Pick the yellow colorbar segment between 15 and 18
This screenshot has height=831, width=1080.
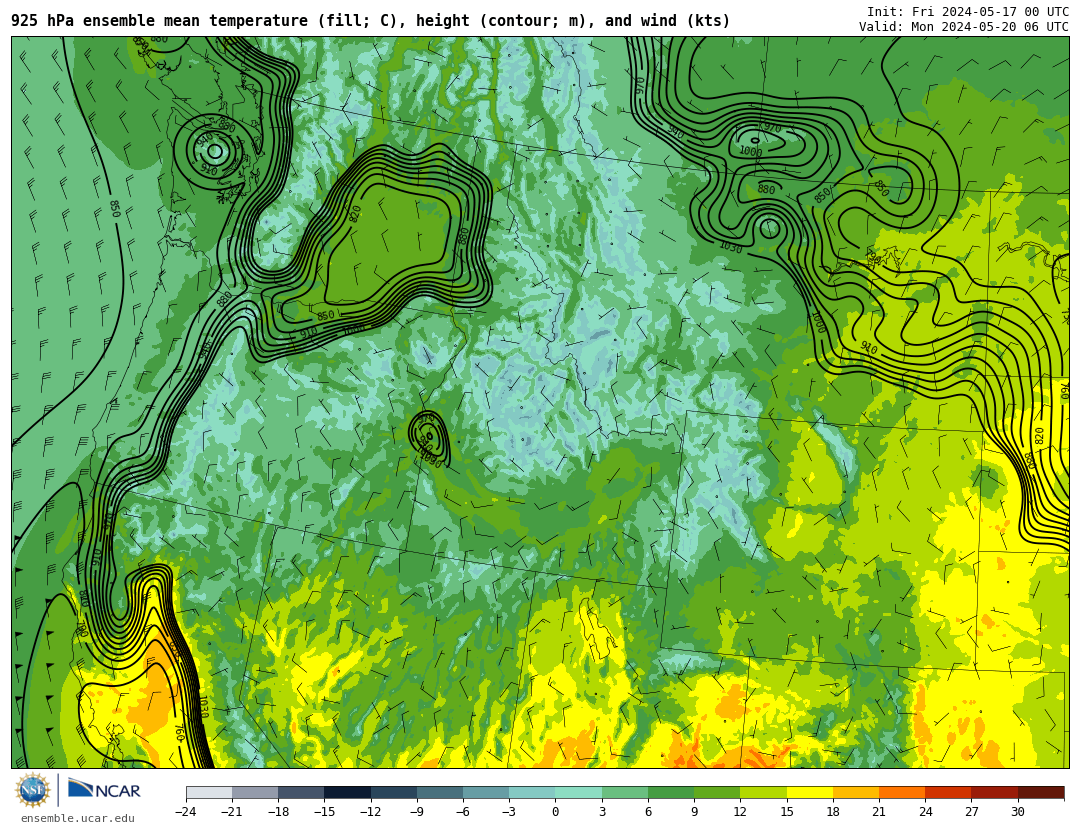810,792
